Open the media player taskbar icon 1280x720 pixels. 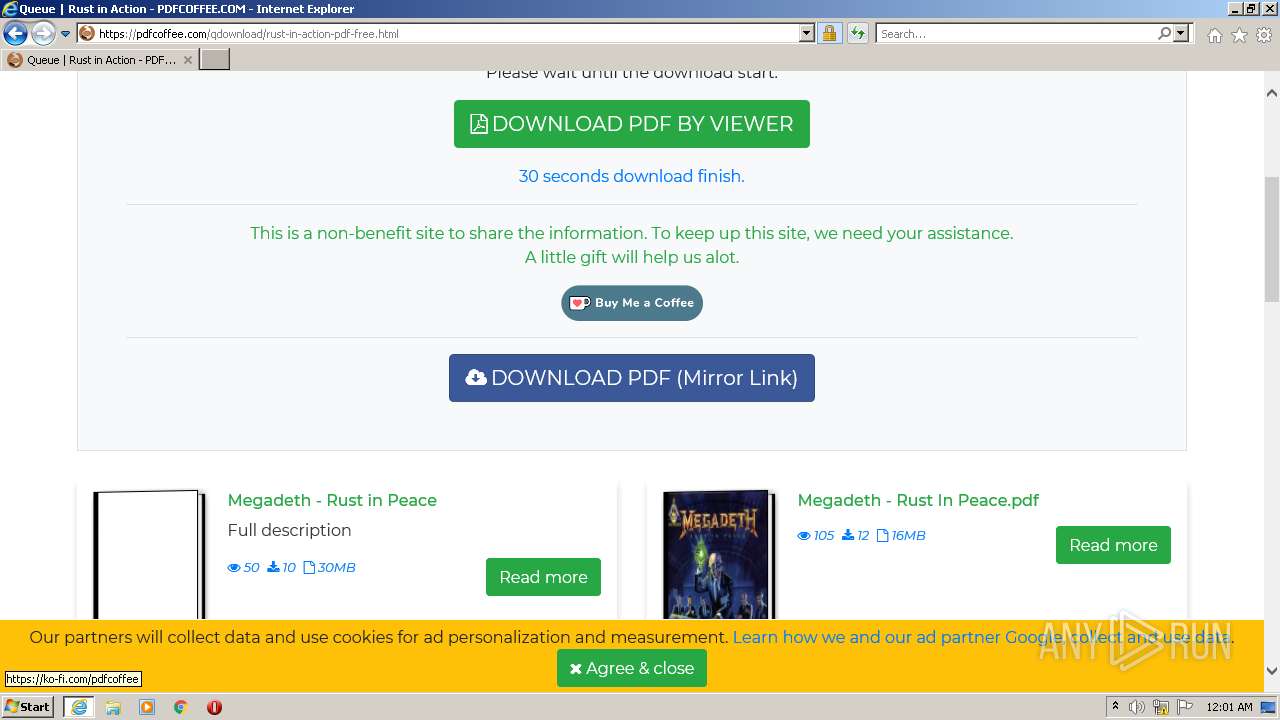point(147,707)
